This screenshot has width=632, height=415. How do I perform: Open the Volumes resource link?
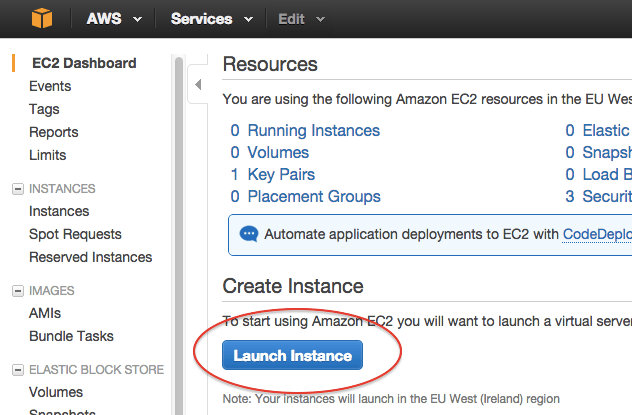click(278, 152)
